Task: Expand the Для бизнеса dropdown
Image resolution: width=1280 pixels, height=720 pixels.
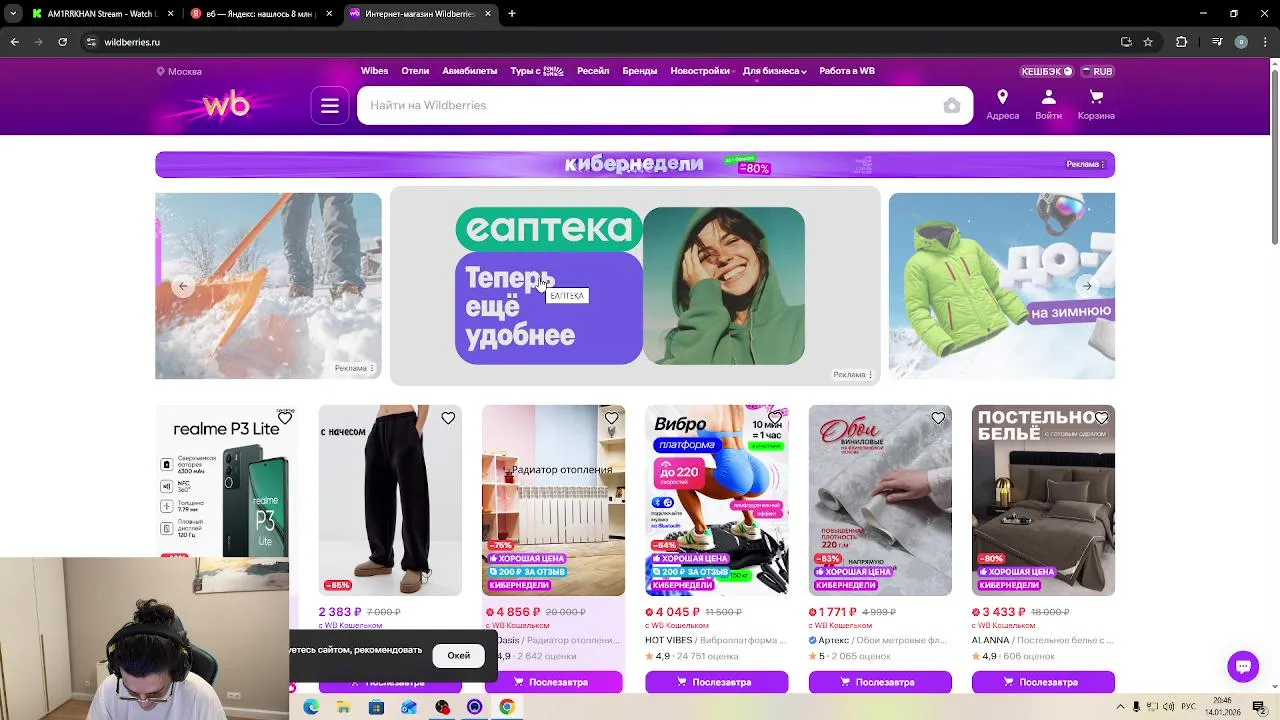Action: pyautogui.click(x=774, y=71)
